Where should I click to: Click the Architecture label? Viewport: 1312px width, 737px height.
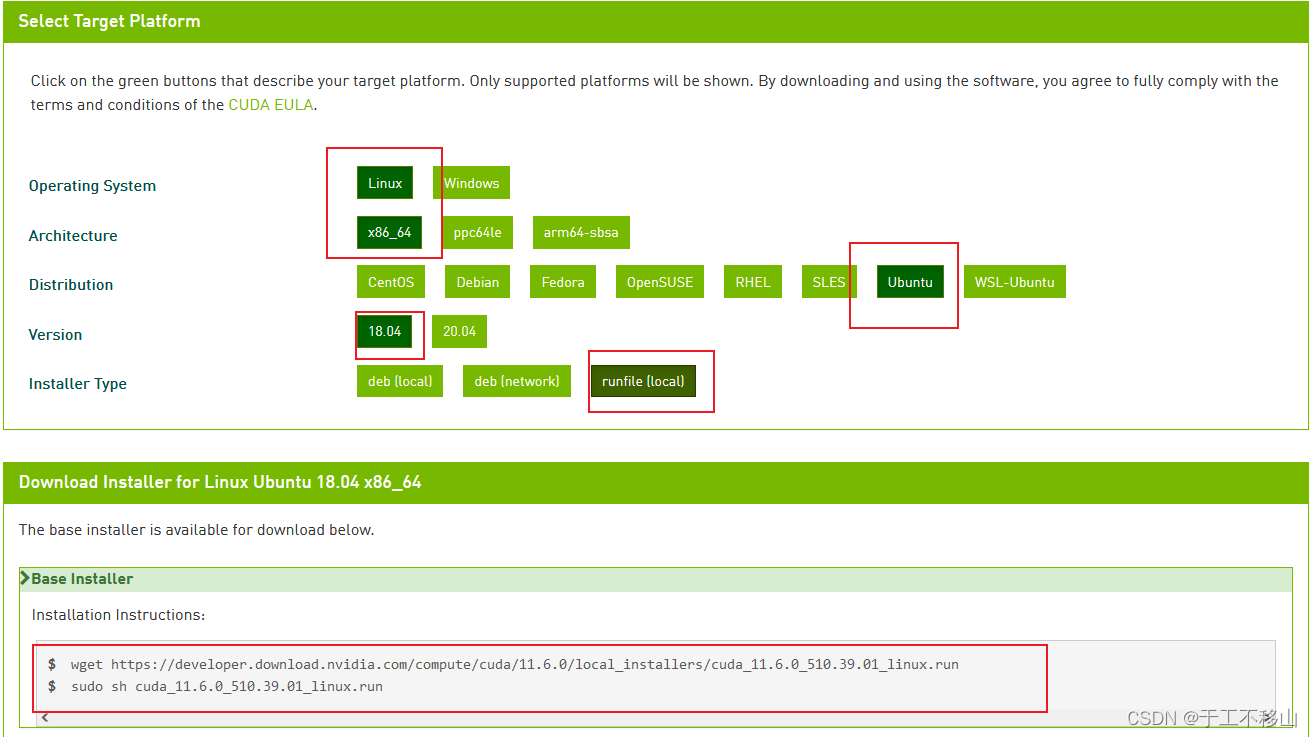click(x=73, y=236)
